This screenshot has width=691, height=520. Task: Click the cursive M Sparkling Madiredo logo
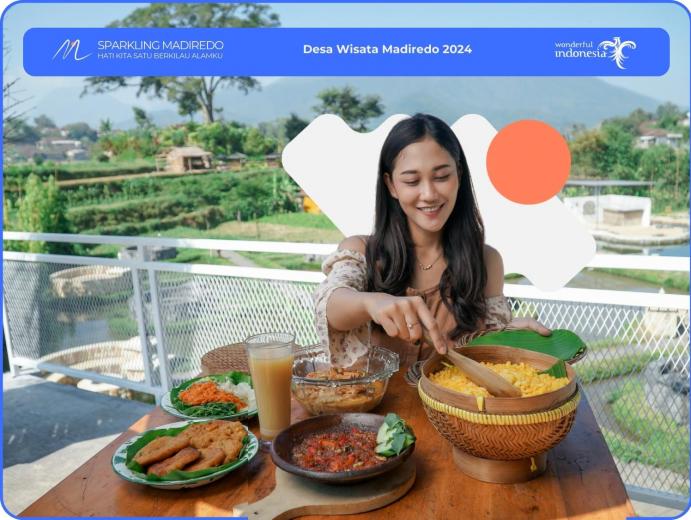click(x=71, y=50)
